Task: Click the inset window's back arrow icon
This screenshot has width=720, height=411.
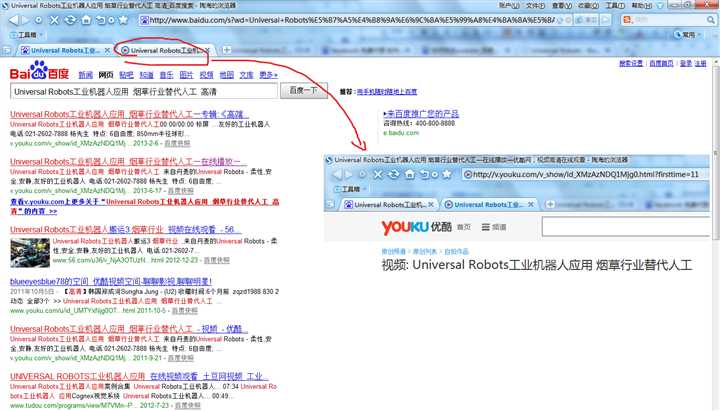Action: coord(337,175)
